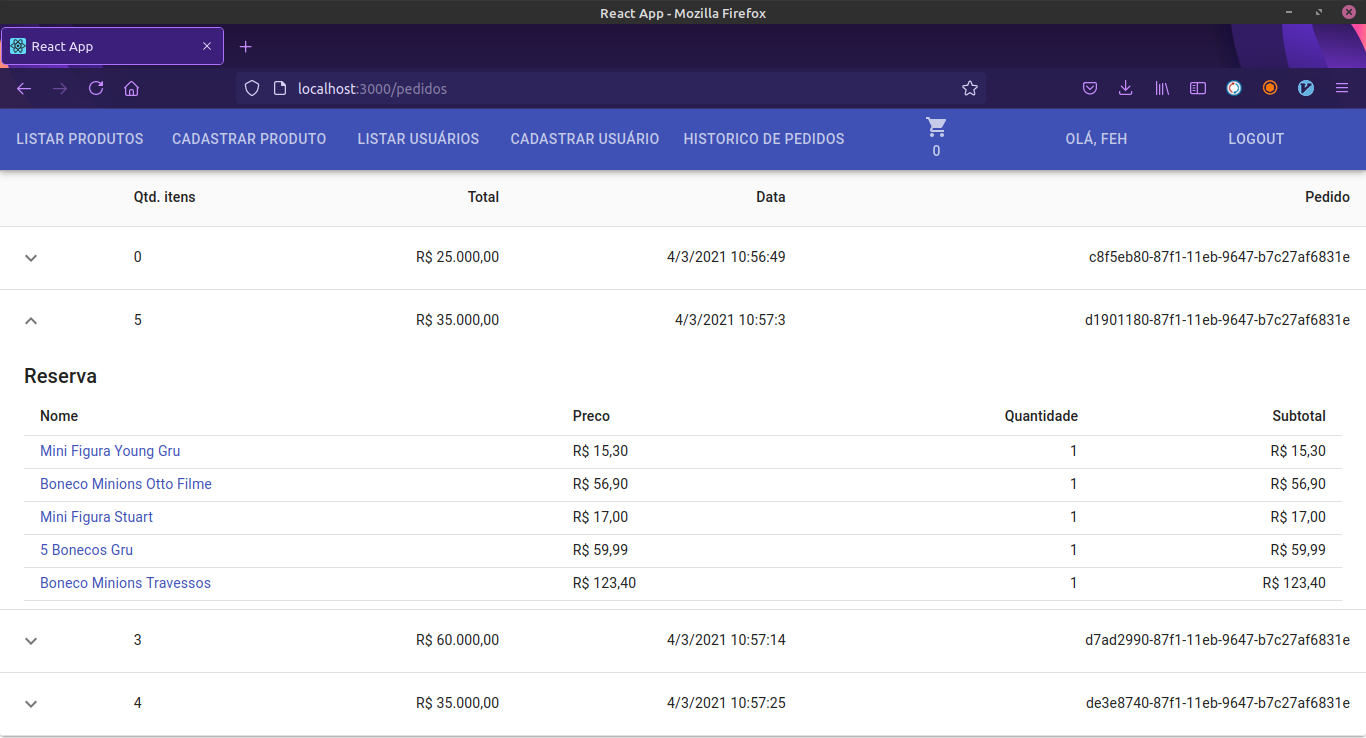This screenshot has width=1366, height=738.
Task: Open a new browser tab with plus
Action: tap(246, 47)
